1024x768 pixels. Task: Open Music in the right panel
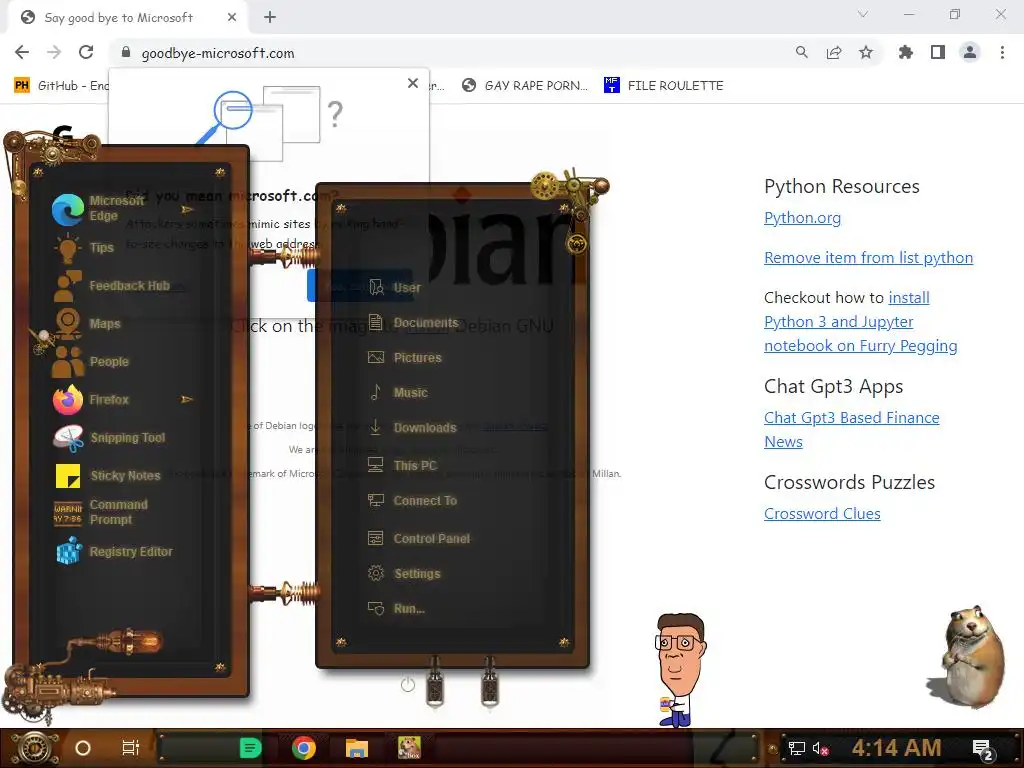pyautogui.click(x=398, y=392)
